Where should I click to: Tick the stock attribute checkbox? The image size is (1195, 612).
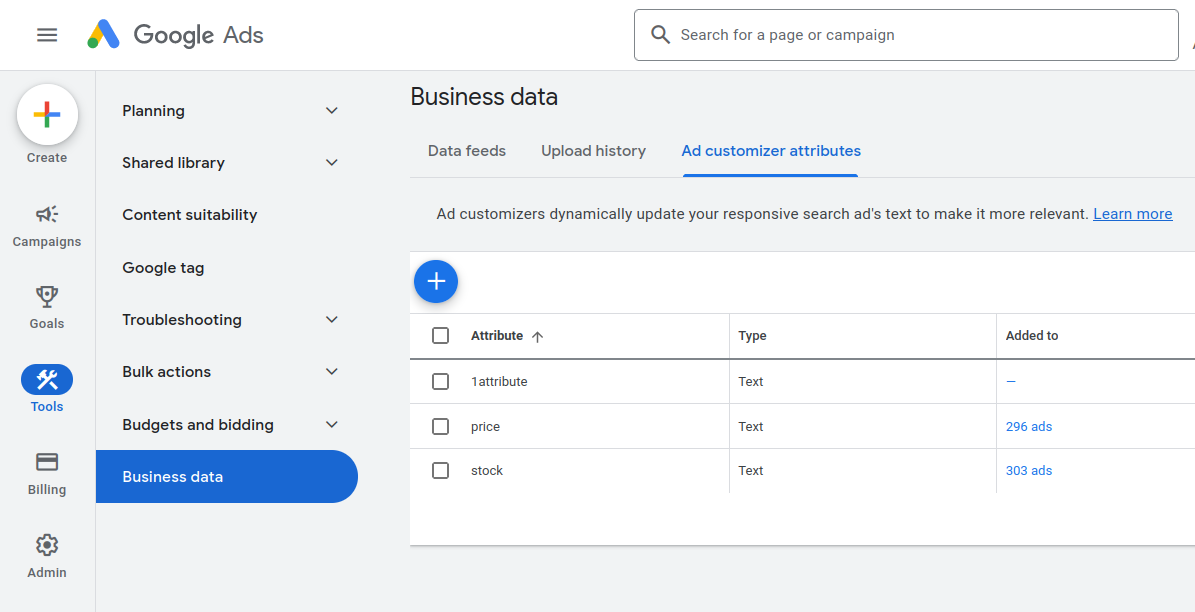point(440,470)
